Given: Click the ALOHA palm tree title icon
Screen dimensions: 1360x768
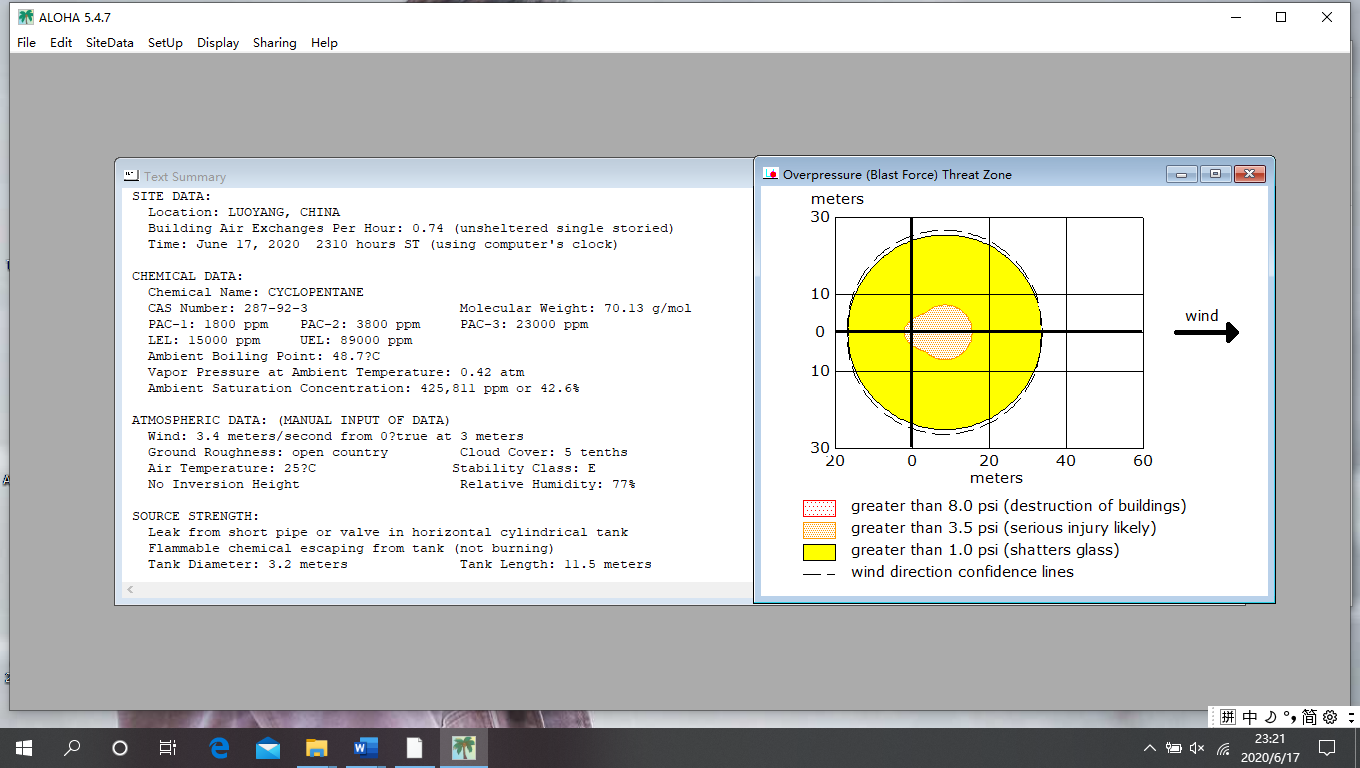Looking at the screenshot, I should 26,17.
